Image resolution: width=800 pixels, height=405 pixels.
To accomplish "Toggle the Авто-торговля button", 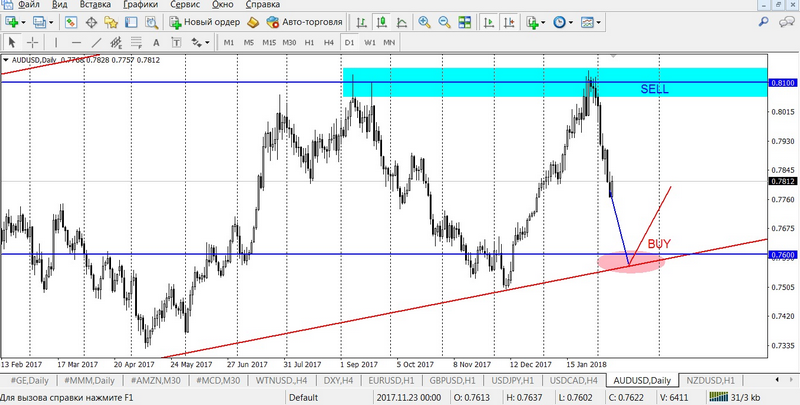I will [305, 21].
